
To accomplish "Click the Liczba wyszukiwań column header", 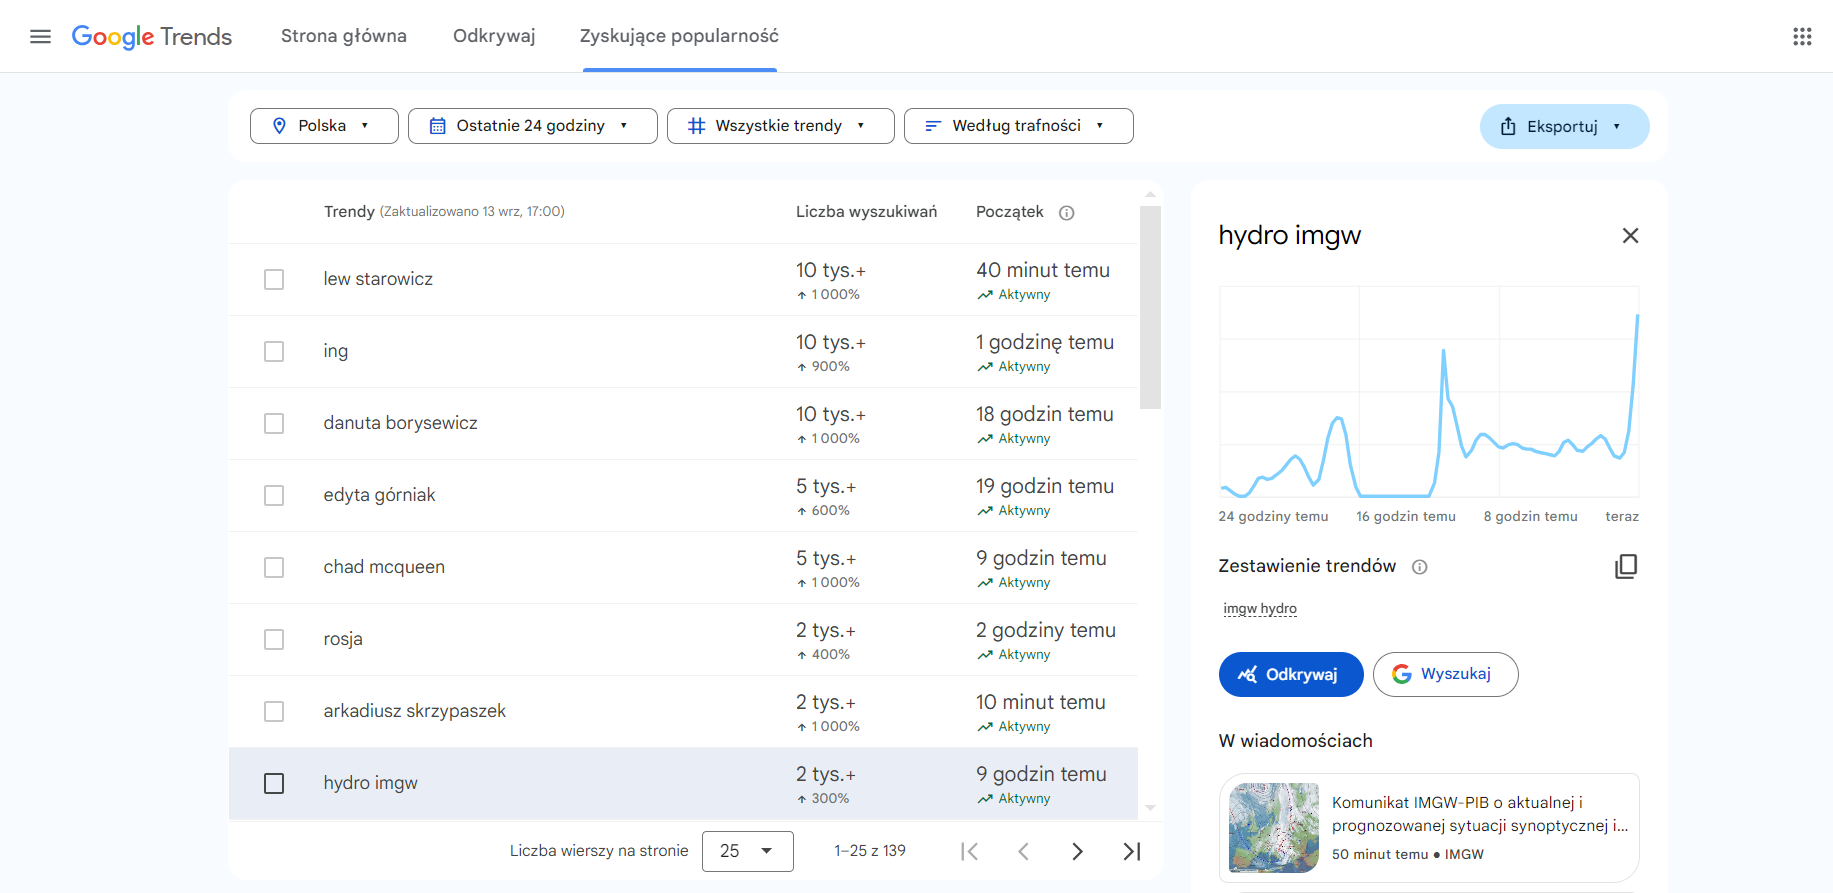I will pos(866,212).
